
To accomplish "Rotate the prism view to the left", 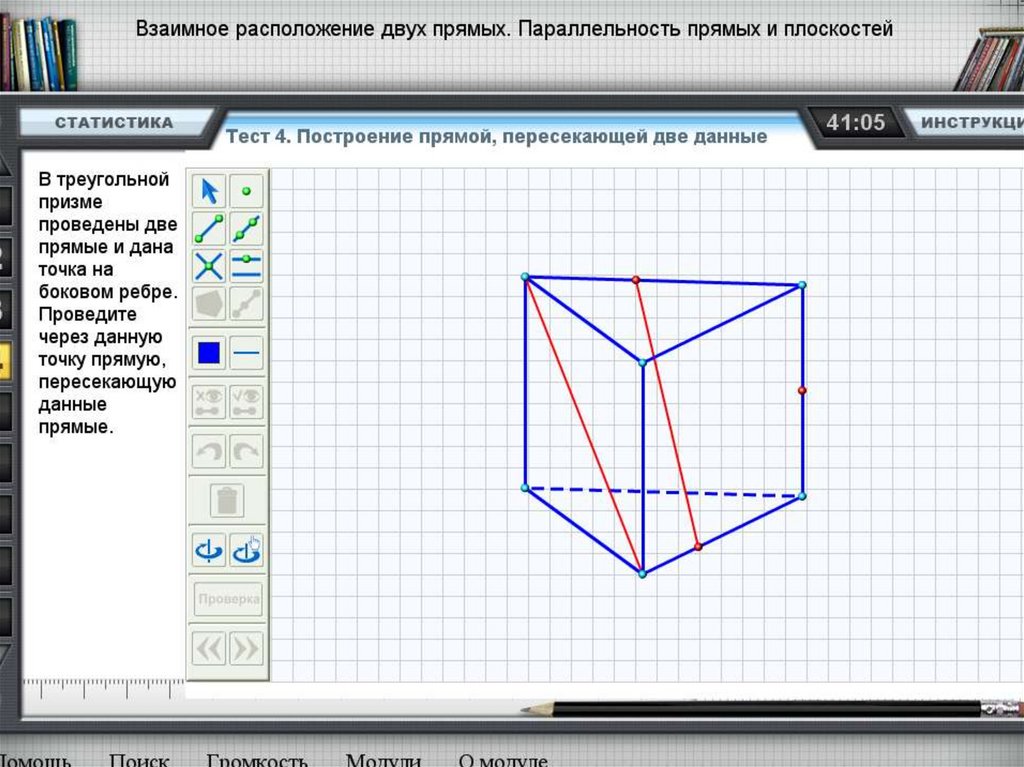I will 209,549.
